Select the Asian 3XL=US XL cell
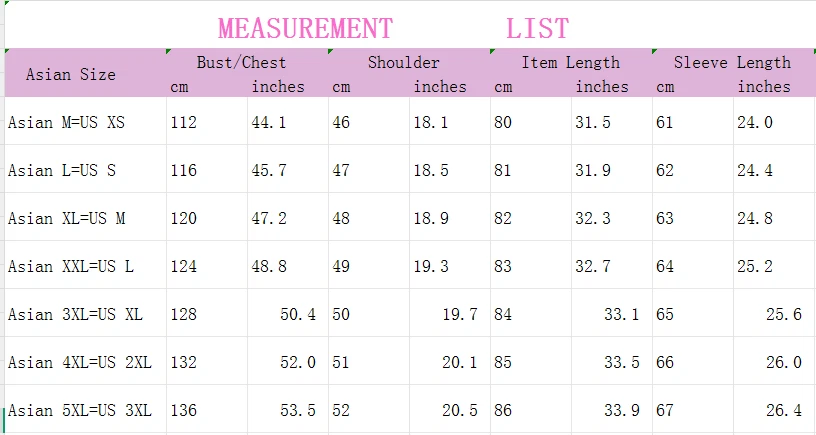Screen dimensions: 816x435 (x=75, y=314)
